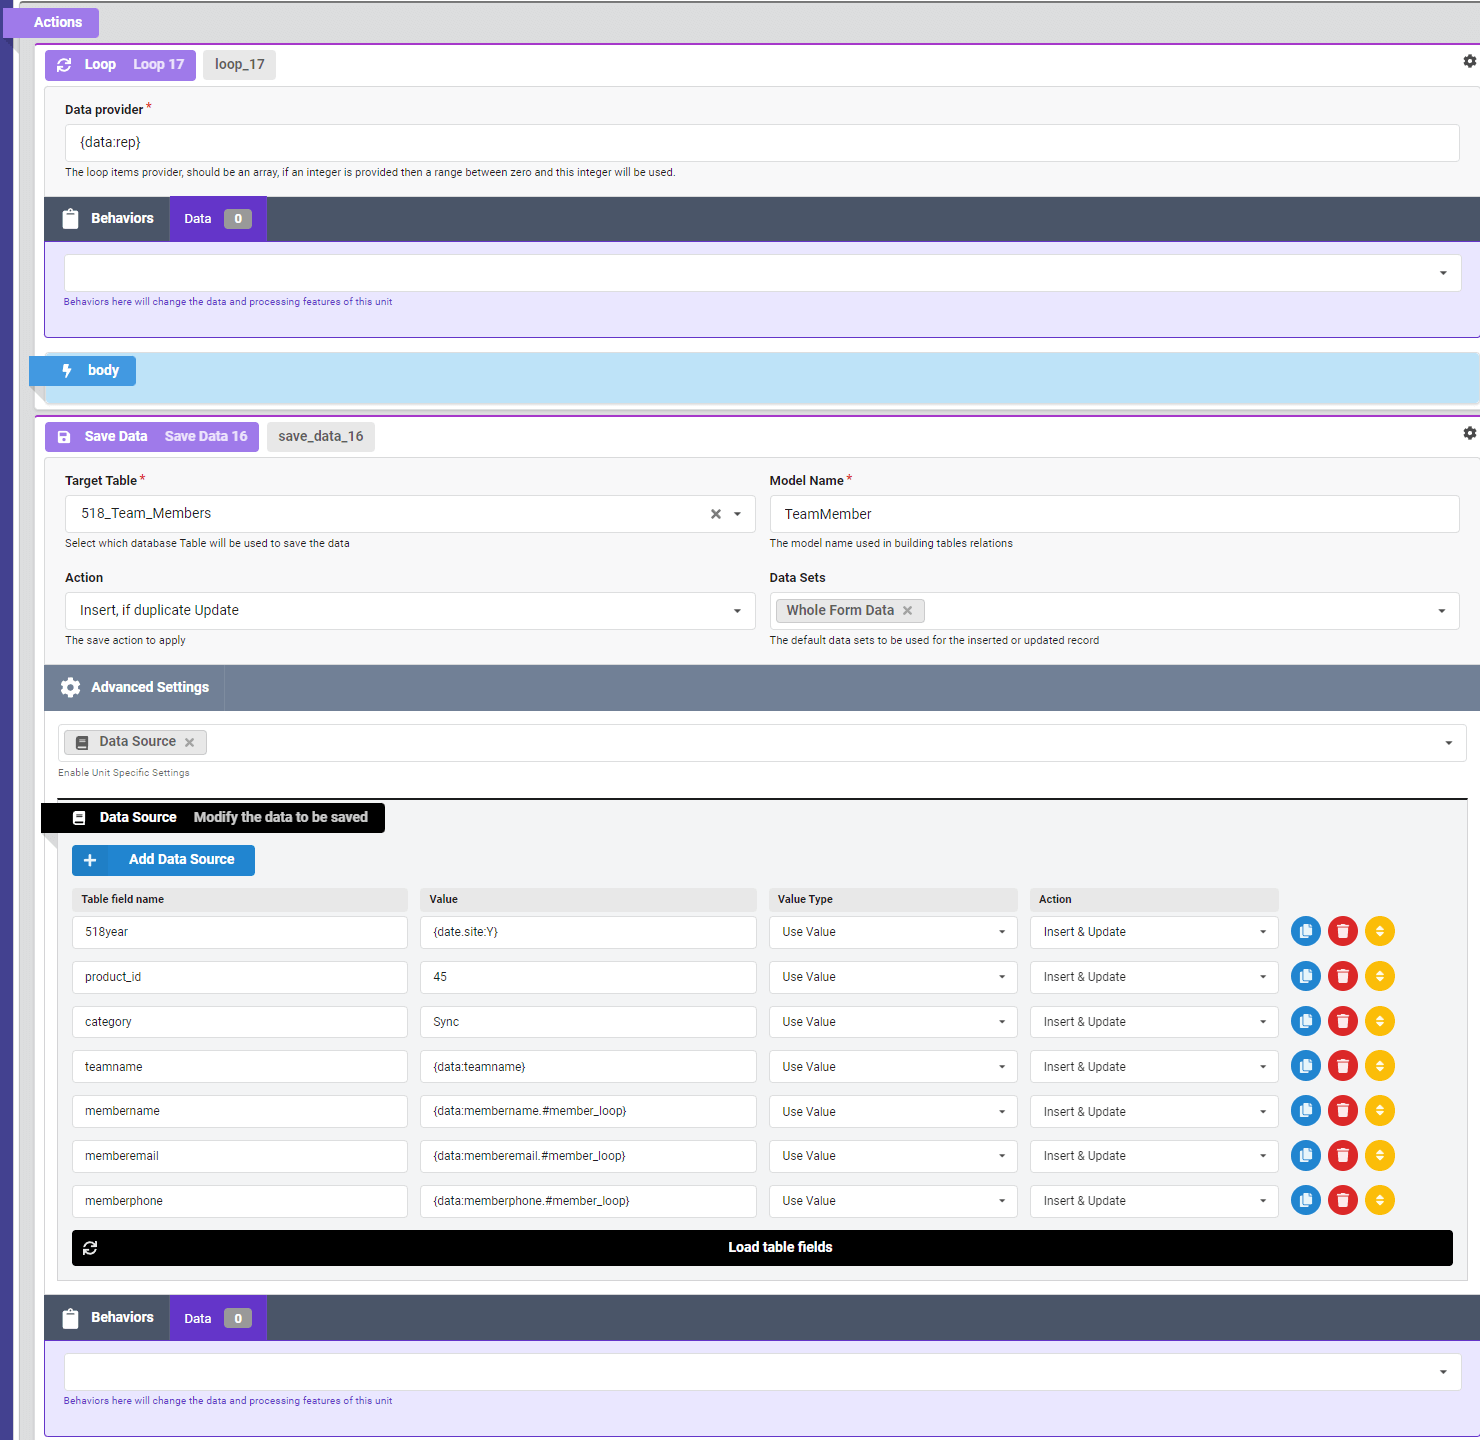Open Value Type dropdown for category row

(893, 1022)
